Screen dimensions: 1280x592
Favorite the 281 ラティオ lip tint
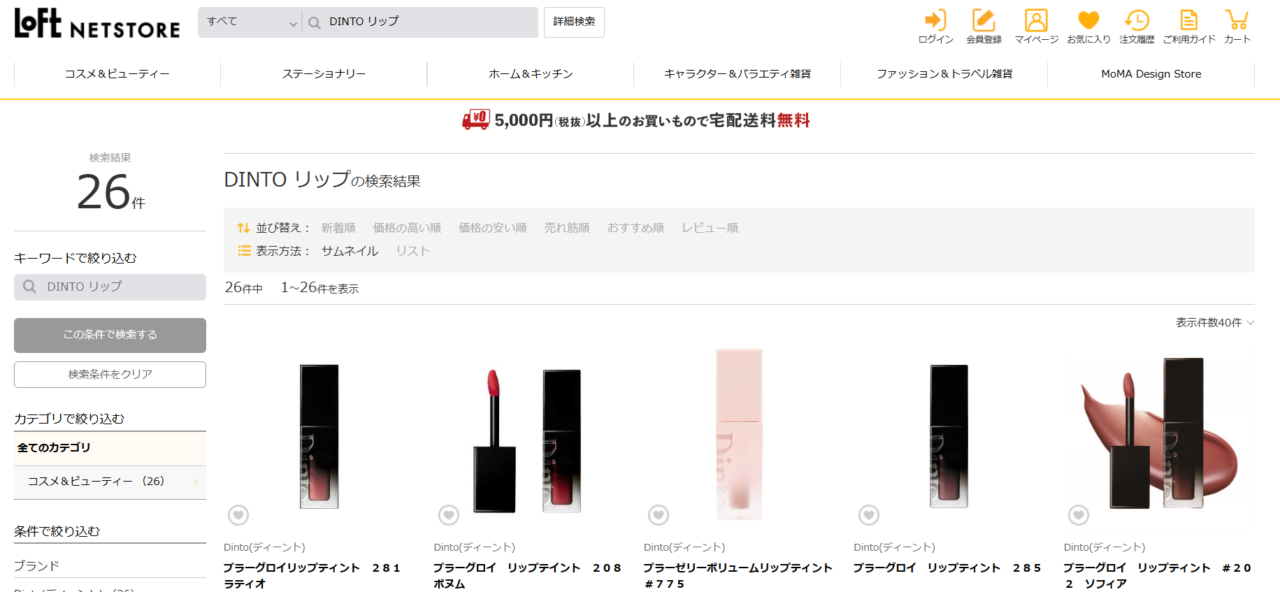[238, 515]
